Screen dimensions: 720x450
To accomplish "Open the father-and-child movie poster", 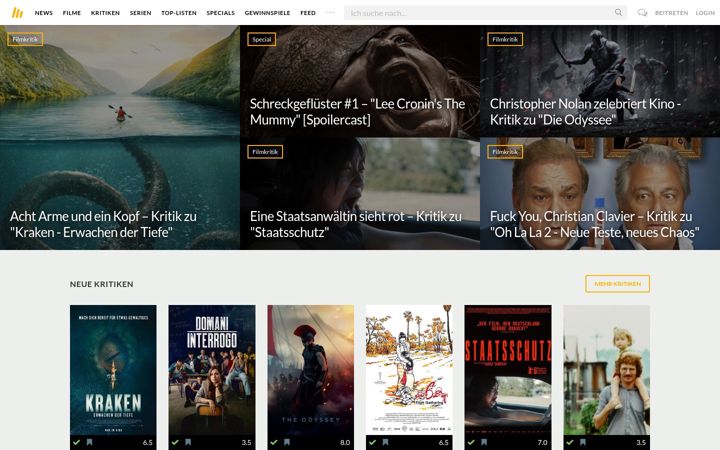I will point(607,370).
